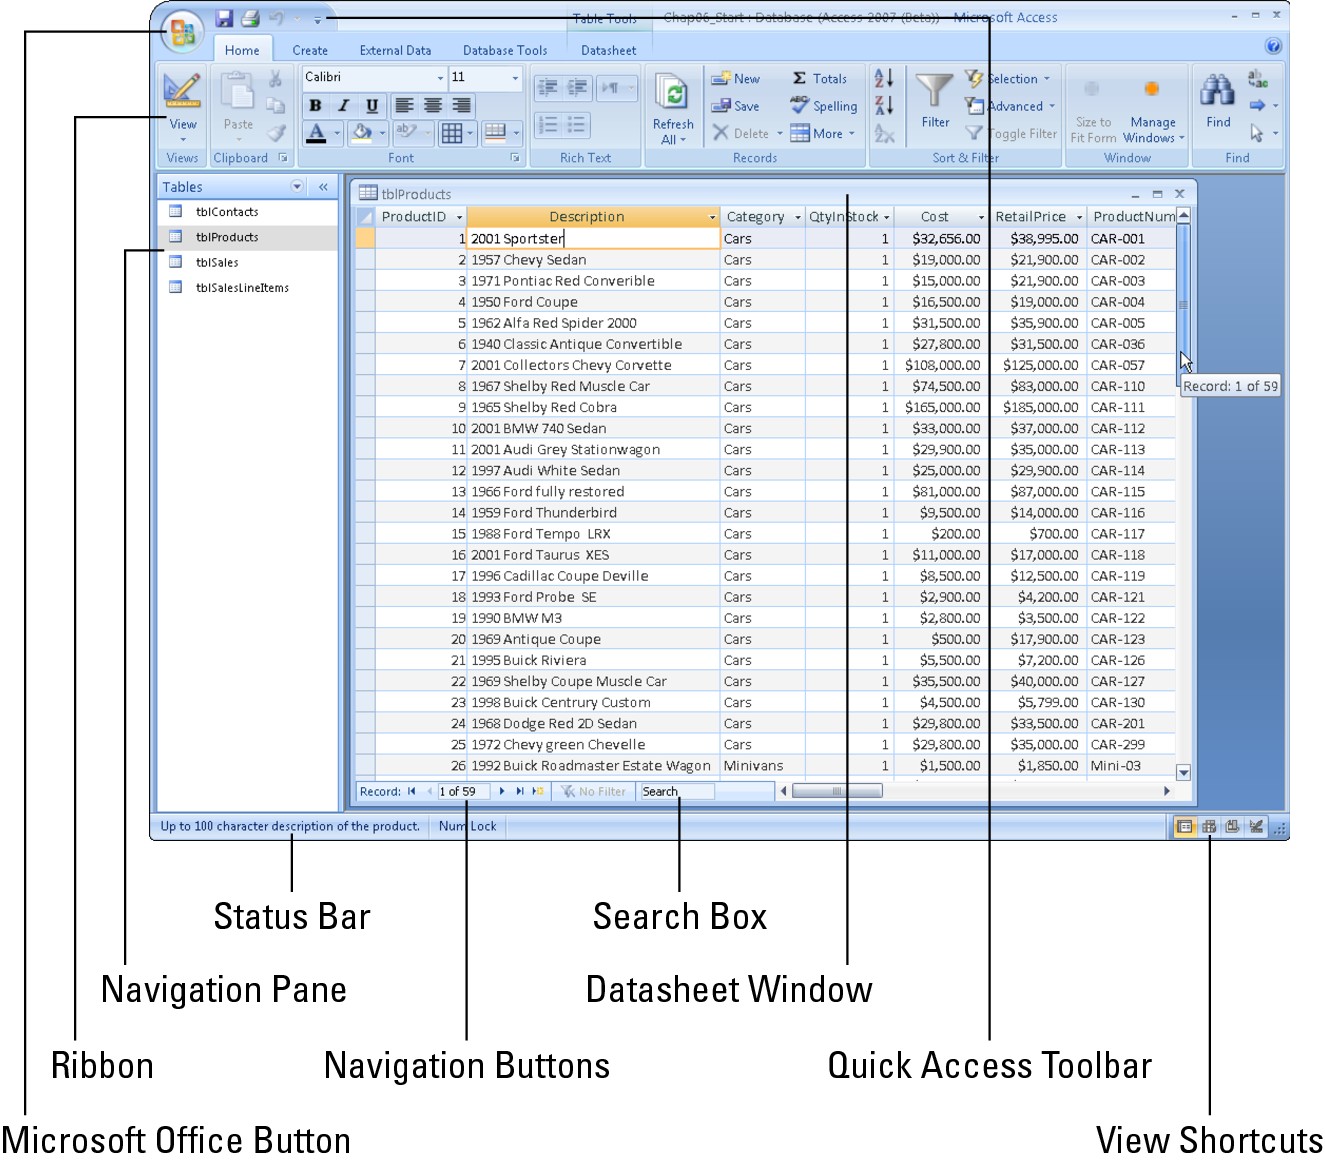
Task: Click the Cut scissors icon
Action: 275,80
